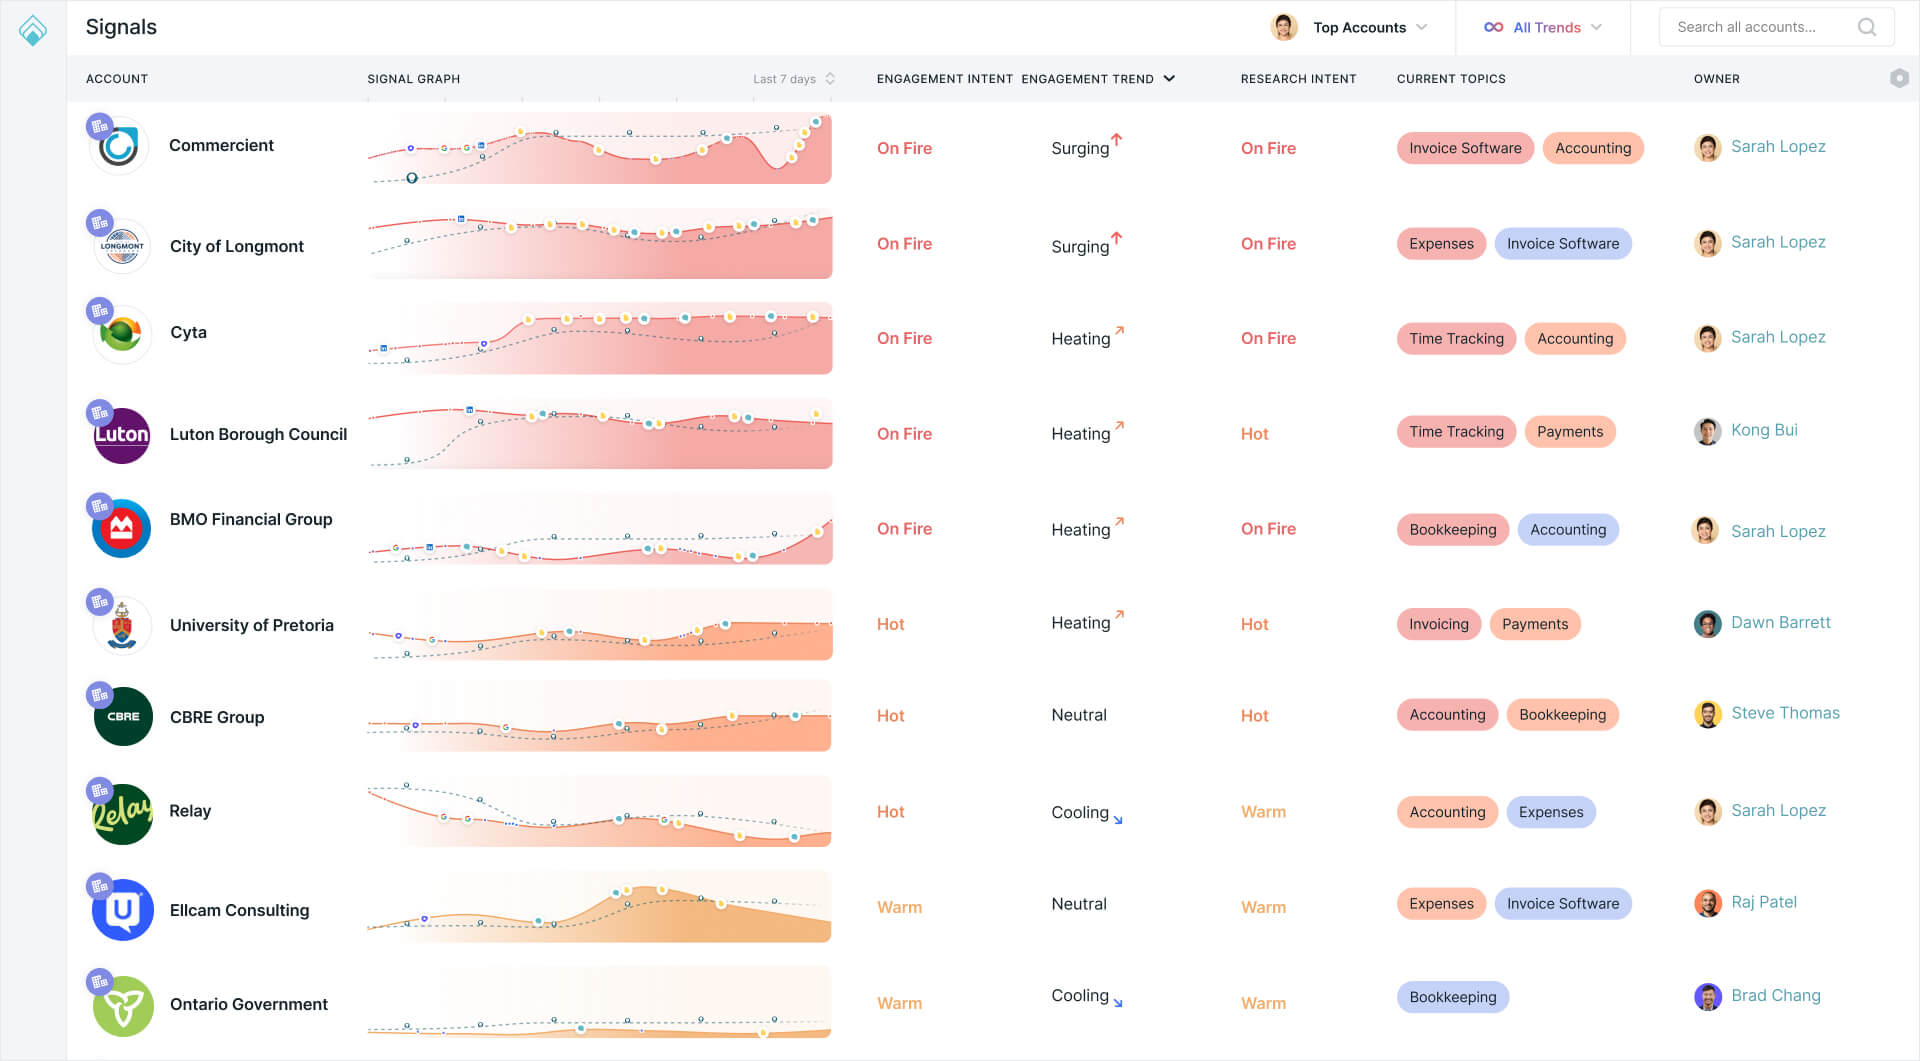Screen dimensions: 1920x1061
Task: Open the University of Pretoria crest logo
Action: click(x=122, y=626)
